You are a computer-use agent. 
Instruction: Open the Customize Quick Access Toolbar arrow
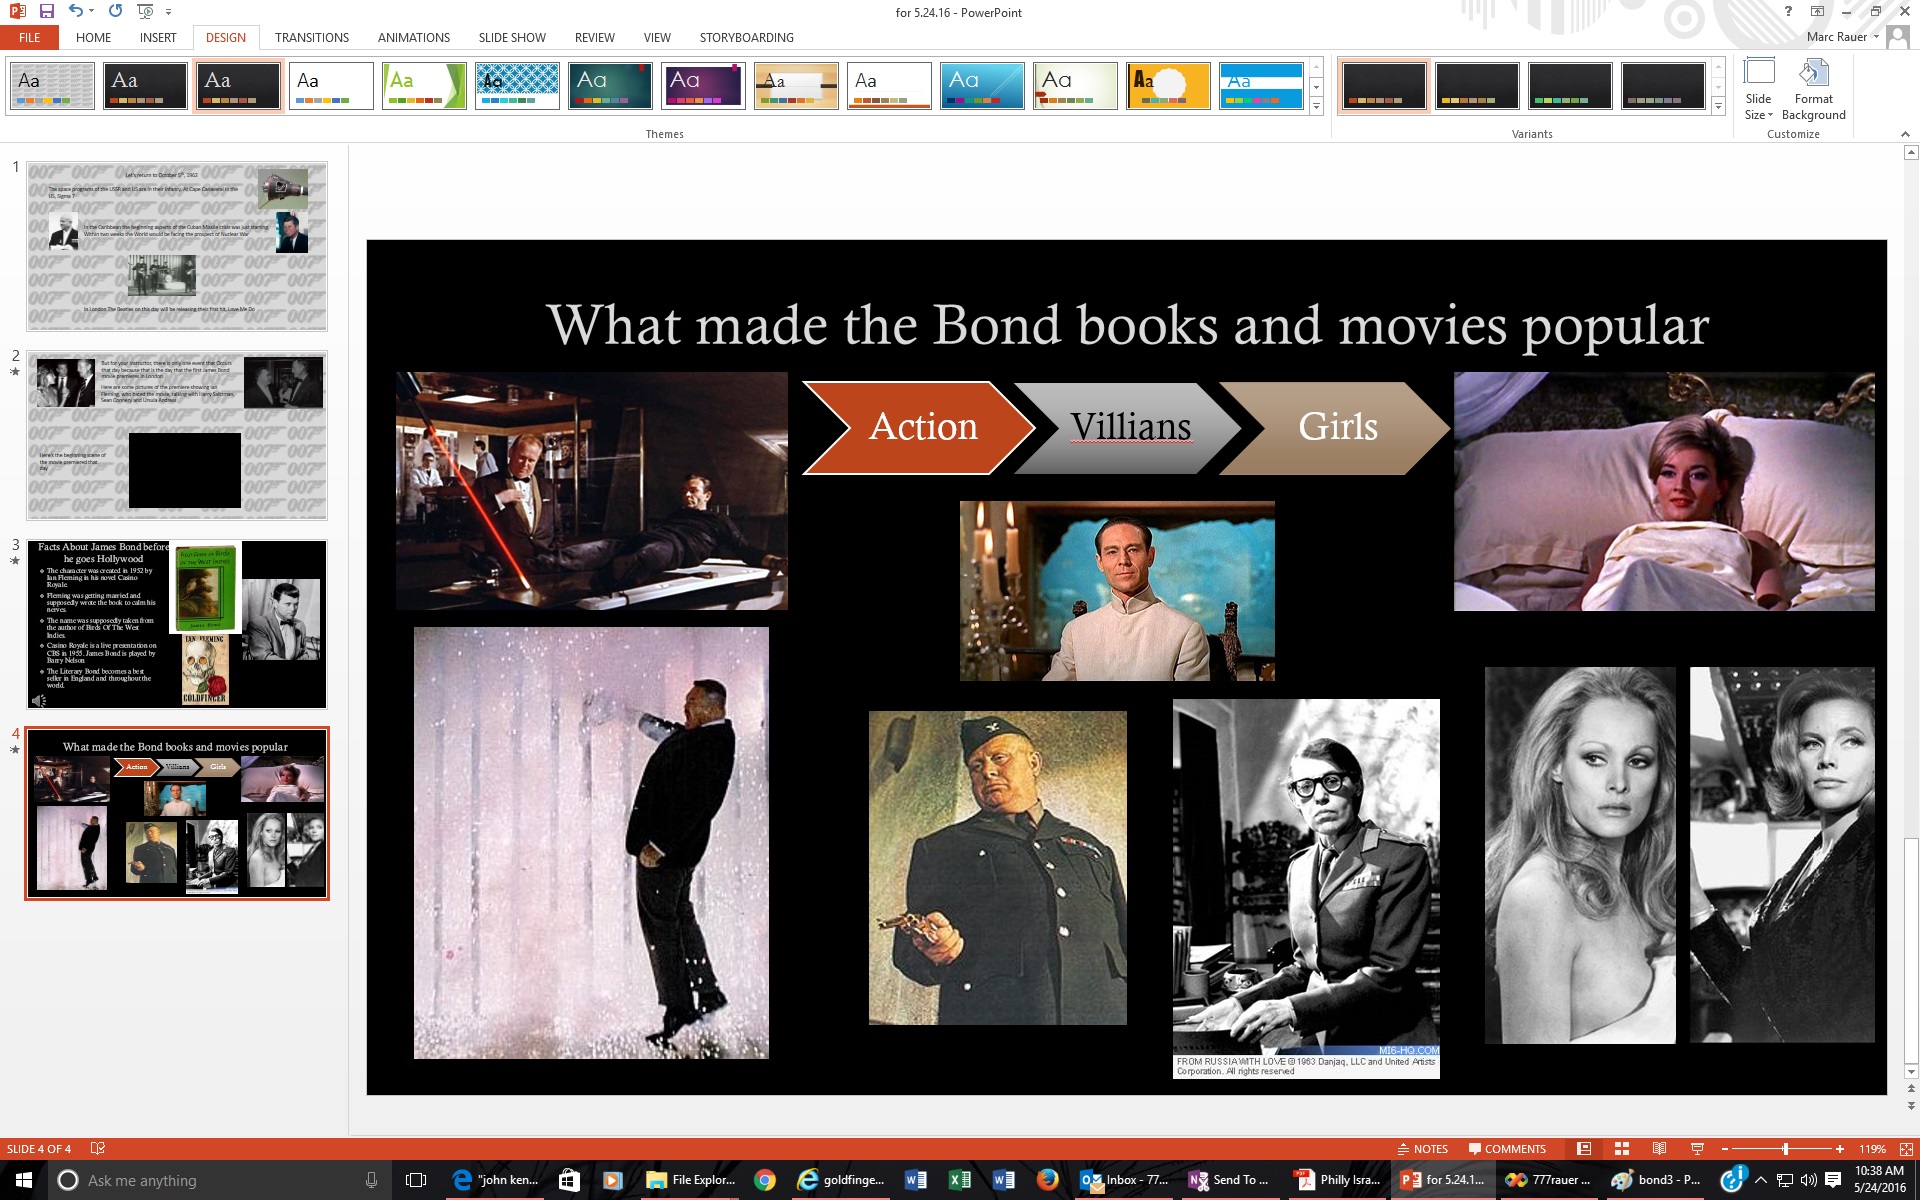pyautogui.click(x=168, y=12)
